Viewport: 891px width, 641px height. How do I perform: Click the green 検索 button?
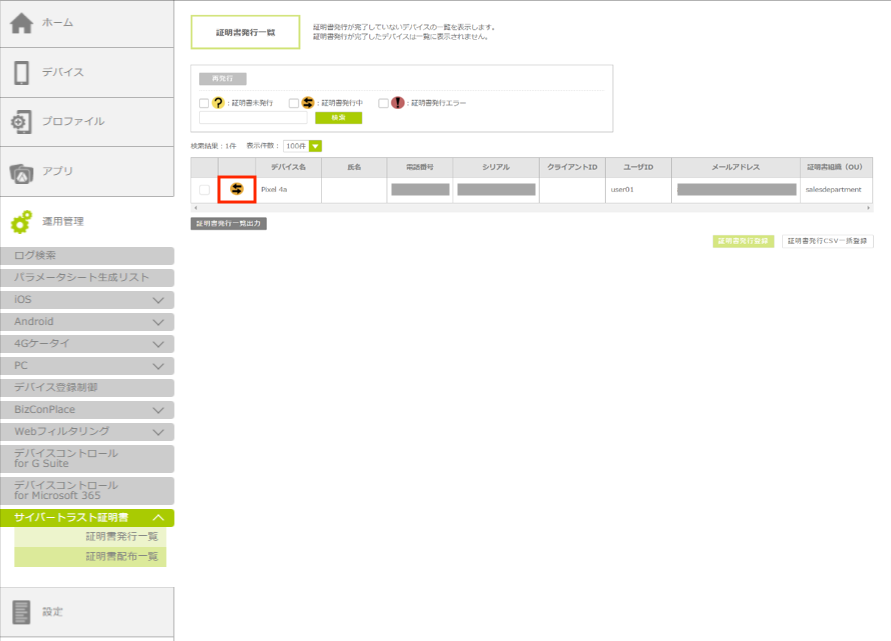338,118
